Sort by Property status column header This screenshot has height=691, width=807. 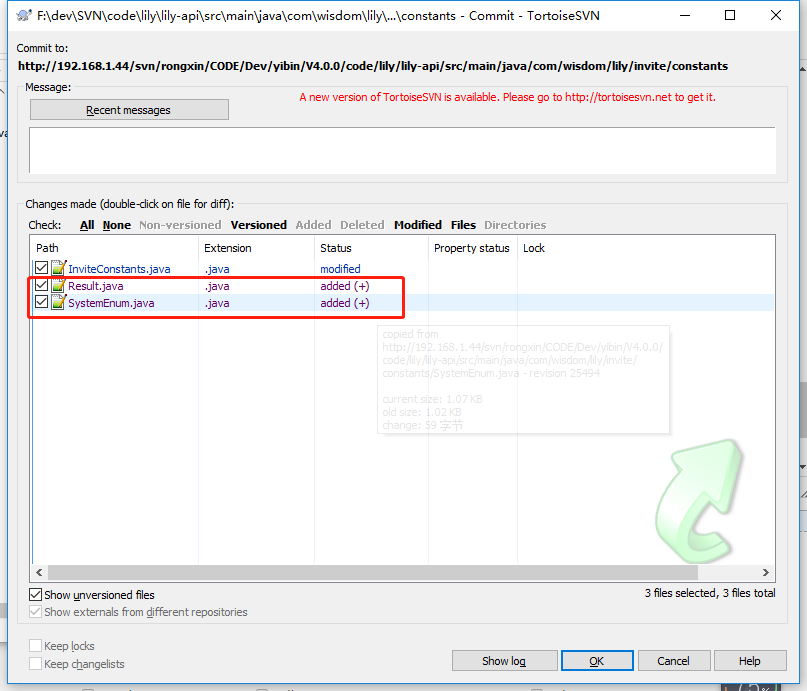[x=472, y=248]
